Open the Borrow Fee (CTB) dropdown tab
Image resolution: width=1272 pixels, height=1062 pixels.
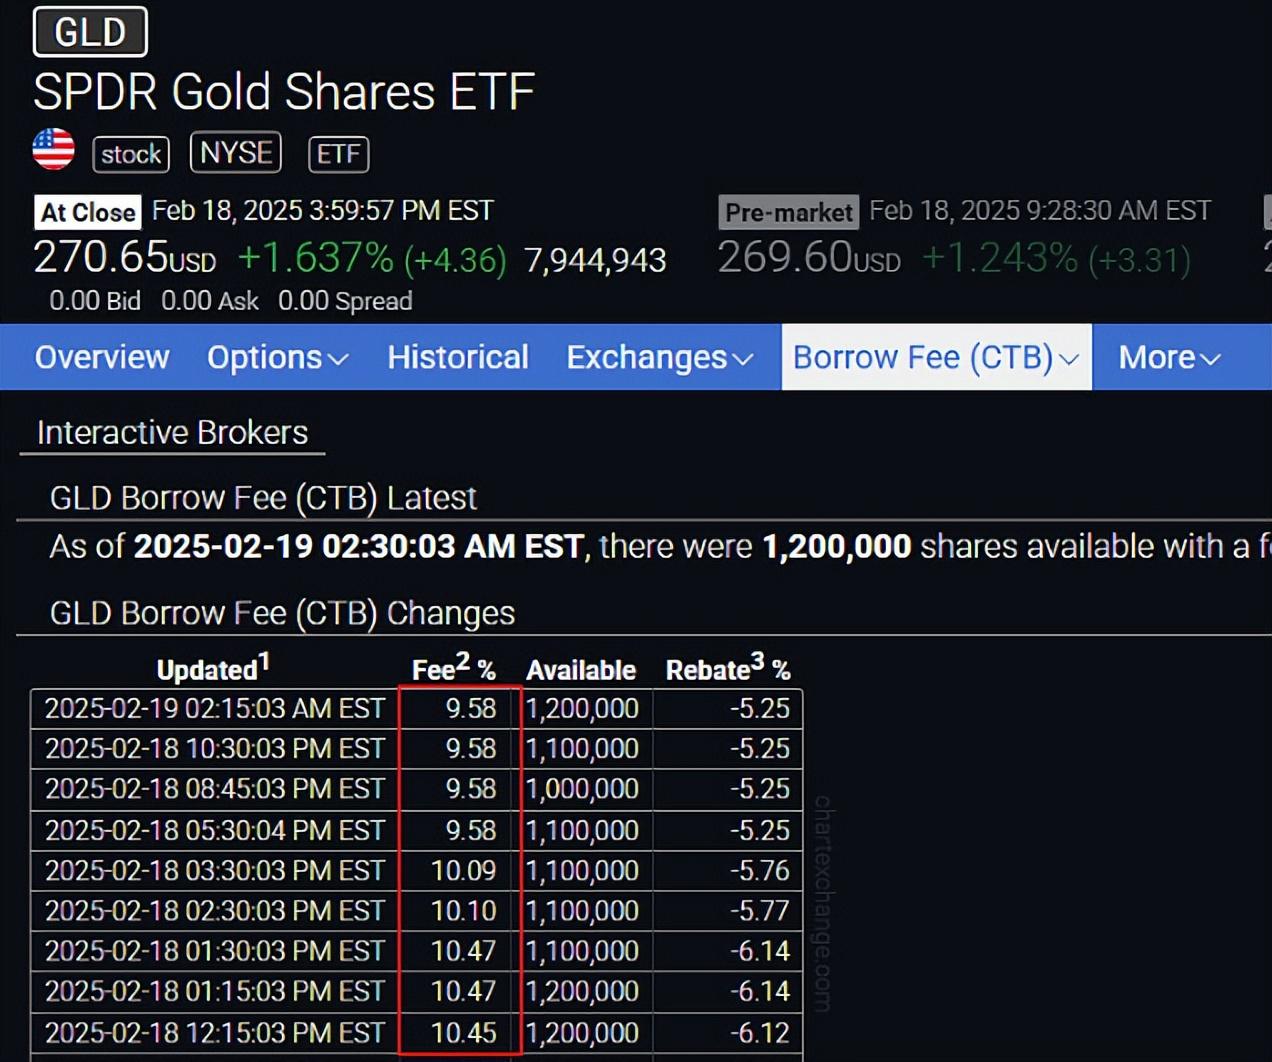pyautogui.click(x=936, y=357)
